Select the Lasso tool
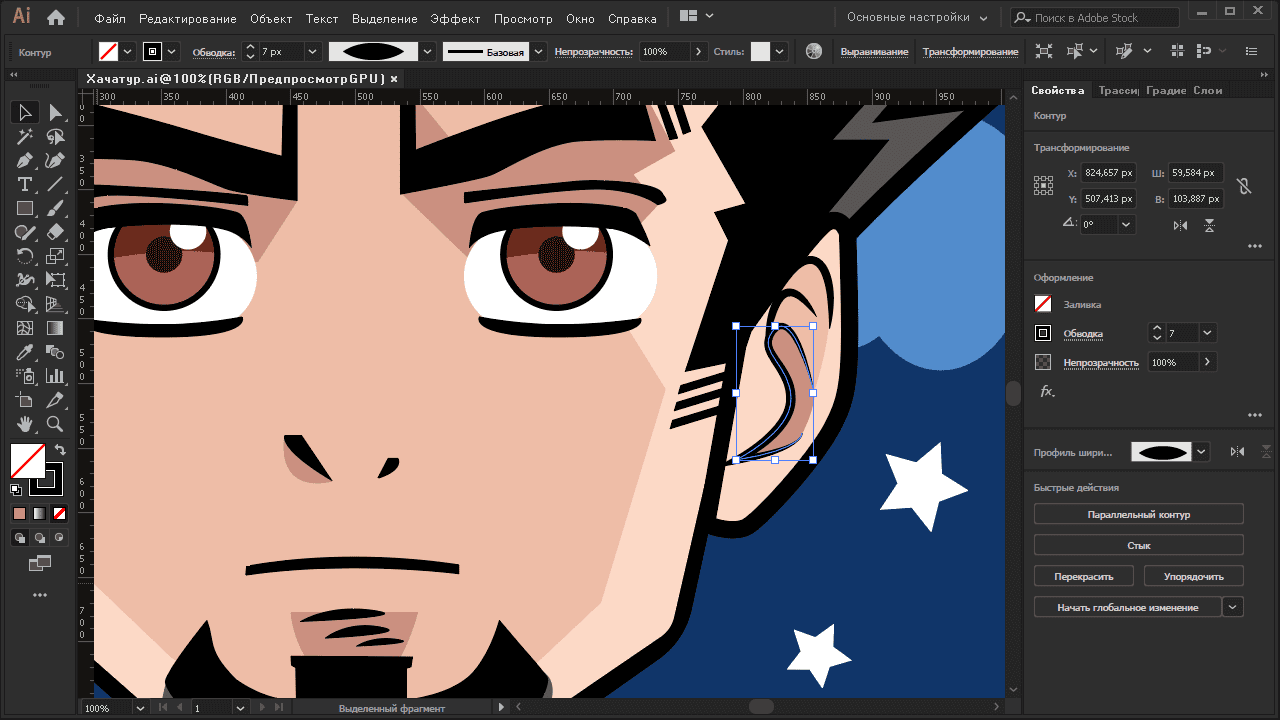The height and width of the screenshot is (720, 1280). (55, 137)
